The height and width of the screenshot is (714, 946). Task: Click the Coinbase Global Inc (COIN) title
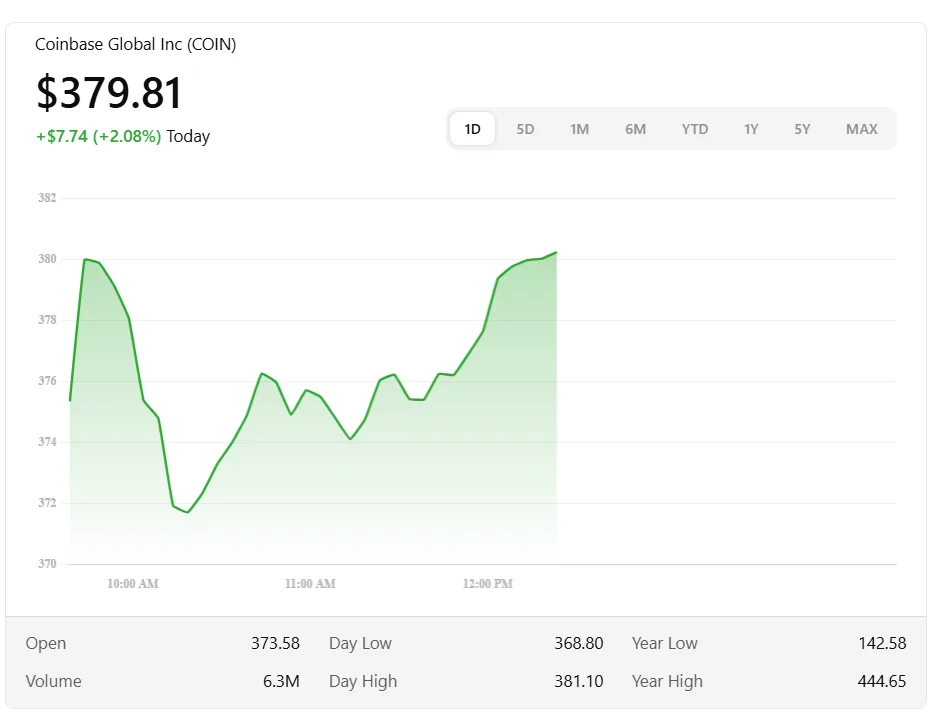click(x=136, y=44)
